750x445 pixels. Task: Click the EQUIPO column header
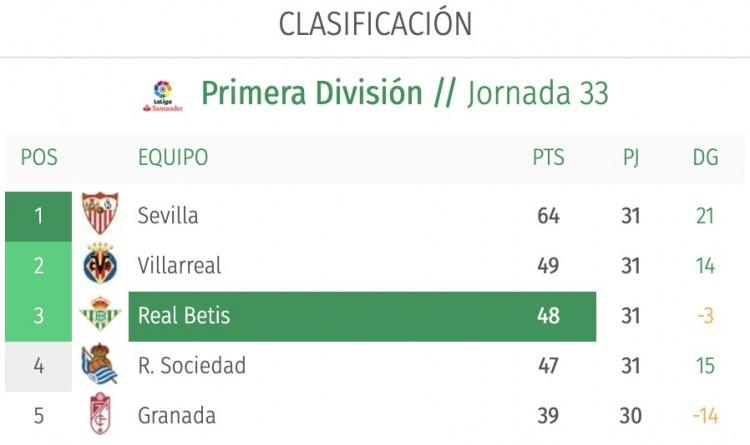pyautogui.click(x=173, y=158)
